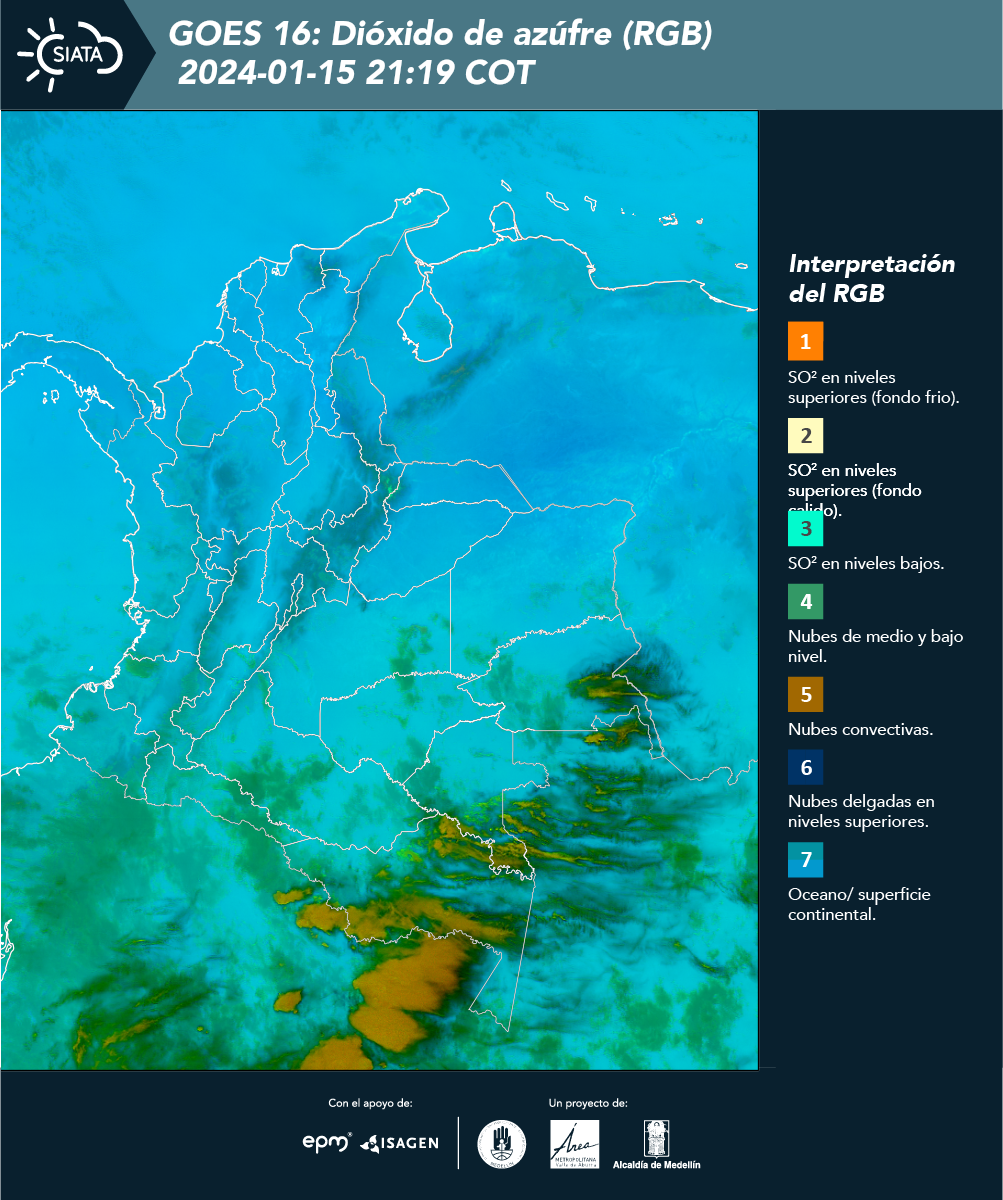Click the "SO² en niveles bajos." label

866,563
